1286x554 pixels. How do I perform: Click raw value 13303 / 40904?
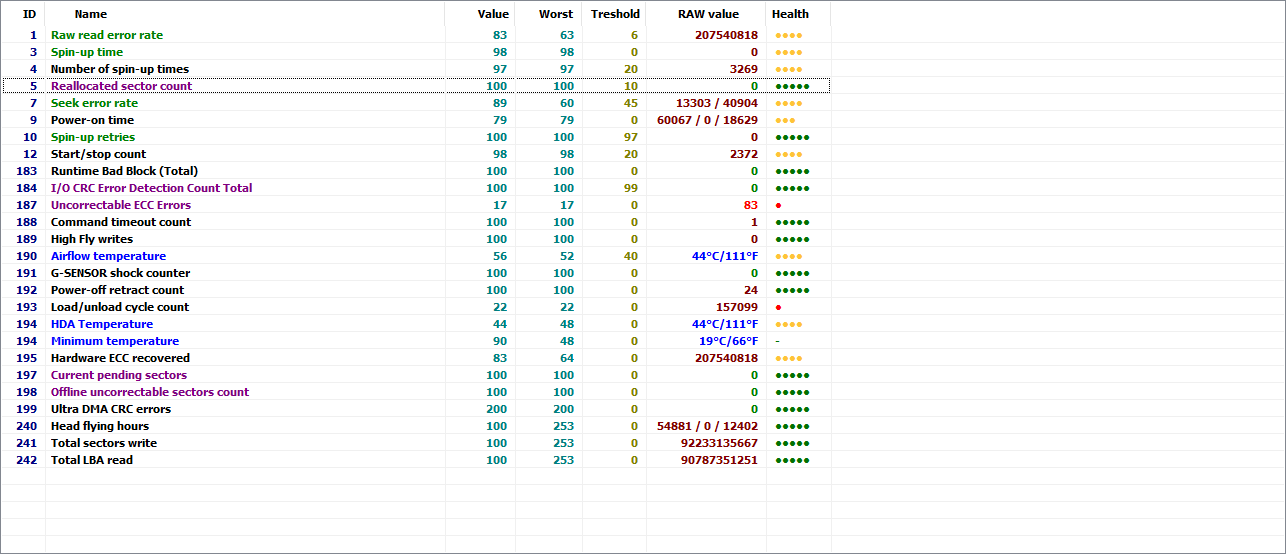pyautogui.click(x=717, y=103)
